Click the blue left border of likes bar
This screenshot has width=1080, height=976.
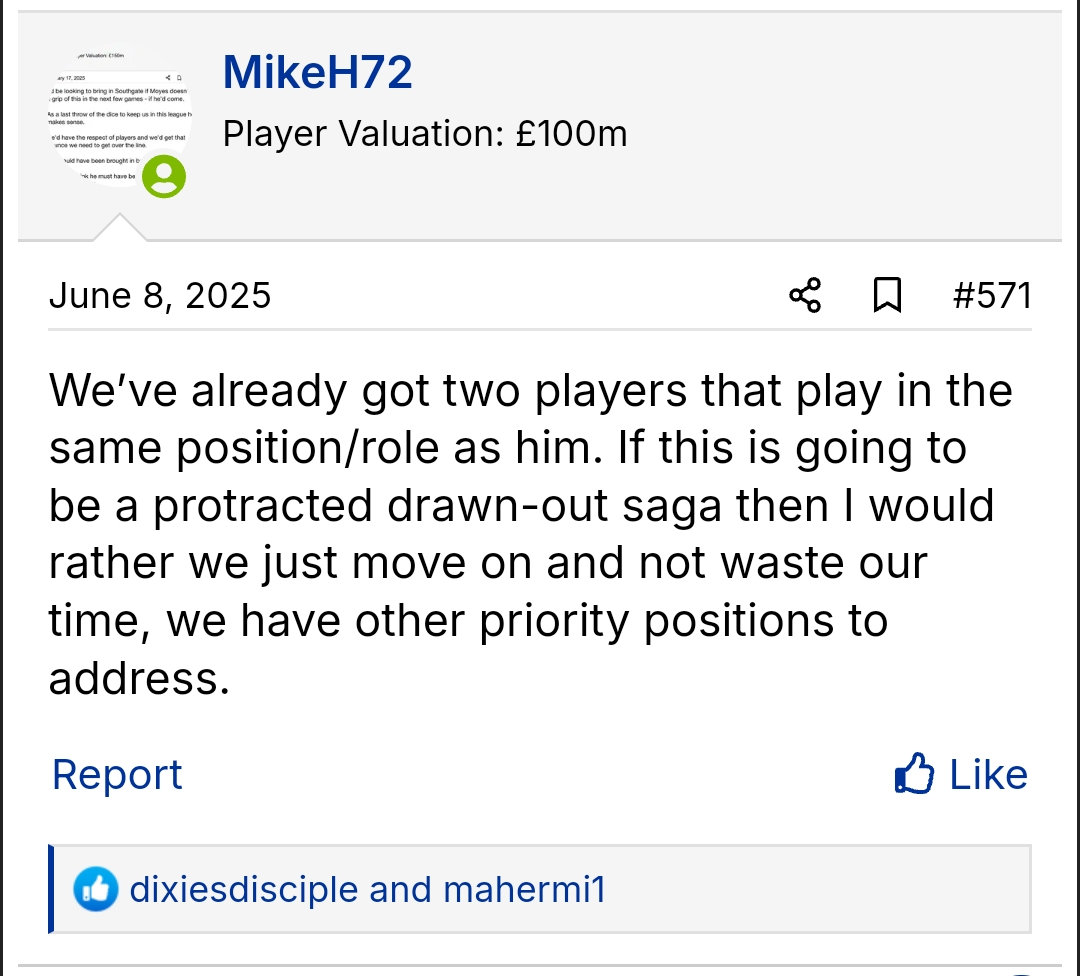[51, 889]
